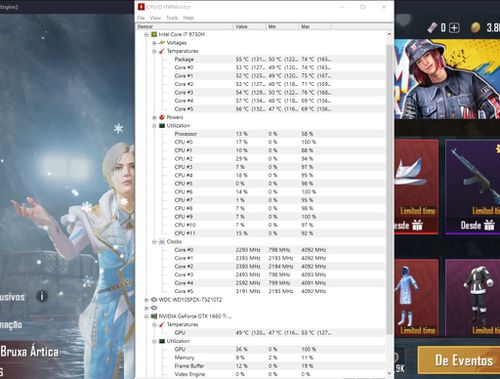Click the CPU Utilization chip icon
Screen dimensions: 500x379
162,125
